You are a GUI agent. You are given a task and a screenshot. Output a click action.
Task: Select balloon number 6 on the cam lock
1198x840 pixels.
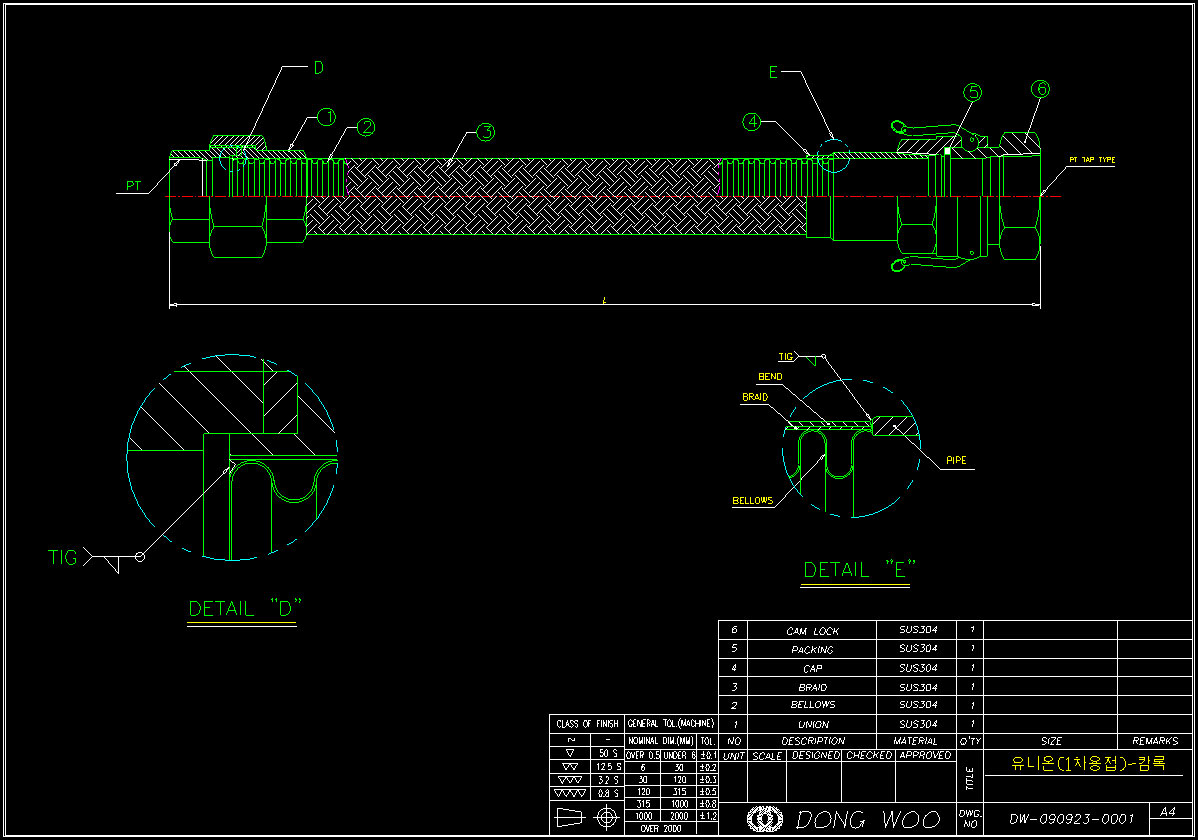tap(1040, 88)
